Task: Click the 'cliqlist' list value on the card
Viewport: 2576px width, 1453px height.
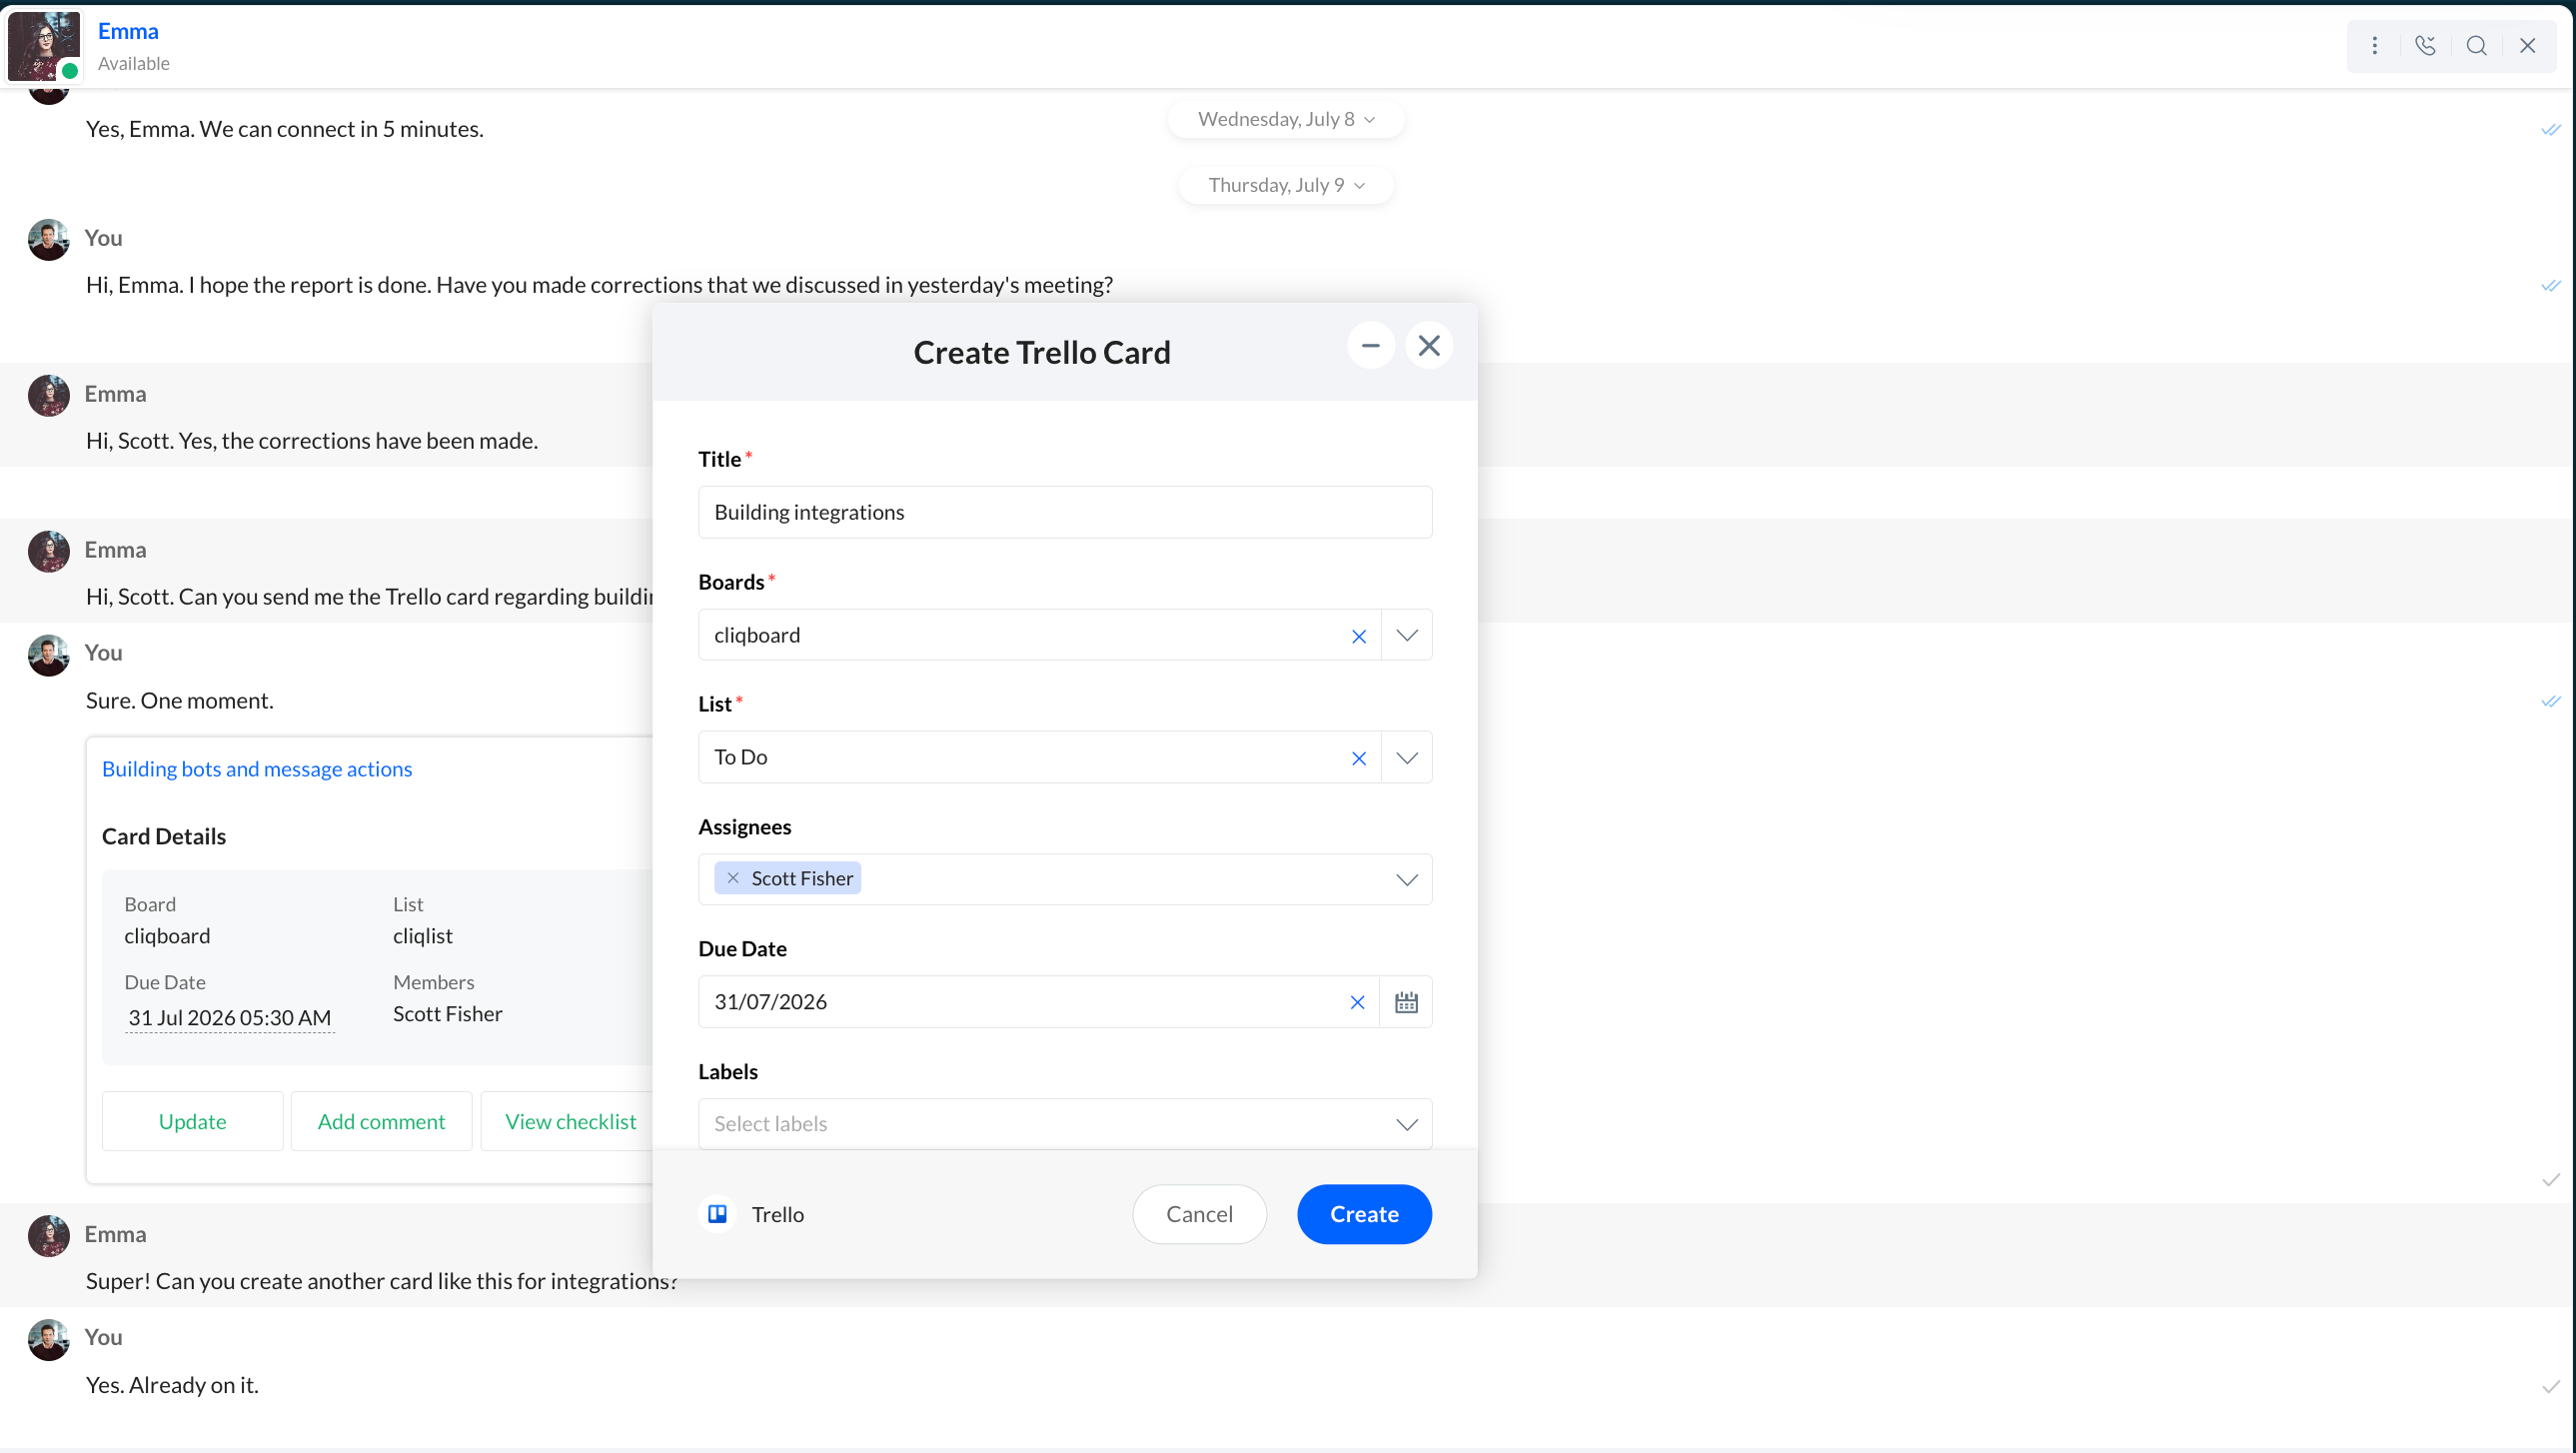Action: [x=422, y=936]
